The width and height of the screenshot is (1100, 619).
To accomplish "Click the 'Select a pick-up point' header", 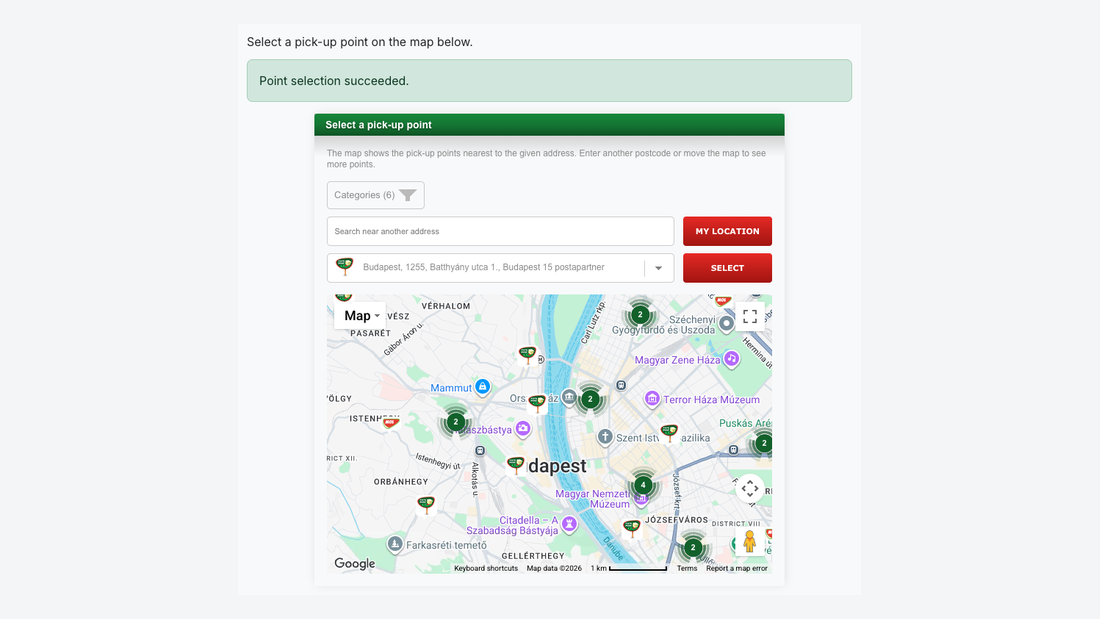I will tap(549, 125).
